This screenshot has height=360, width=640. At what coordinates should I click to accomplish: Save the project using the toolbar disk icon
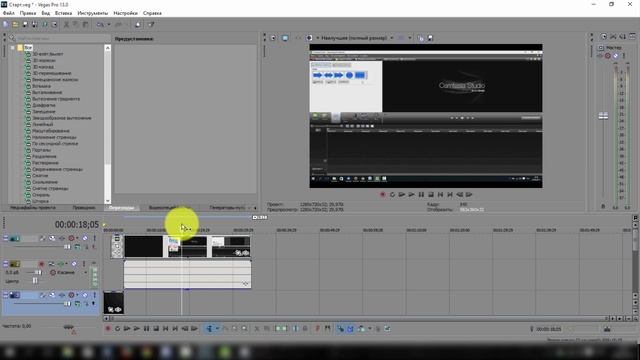pyautogui.click(x=25, y=24)
